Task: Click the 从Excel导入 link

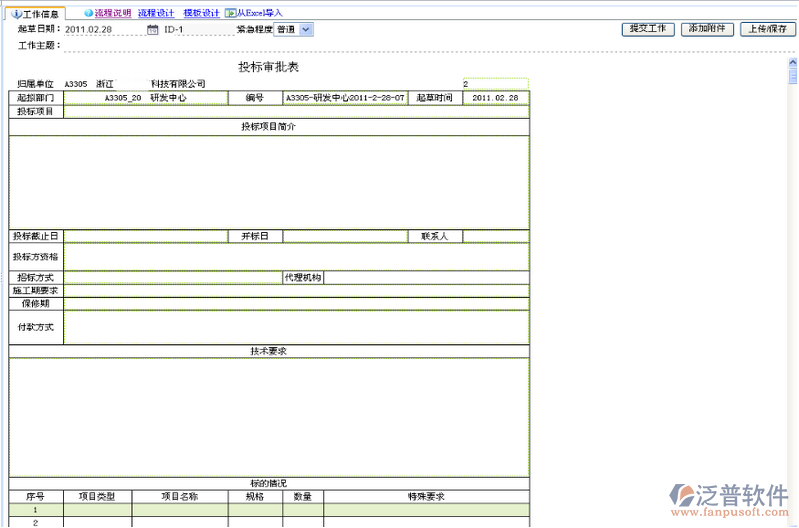Action: 259,14
